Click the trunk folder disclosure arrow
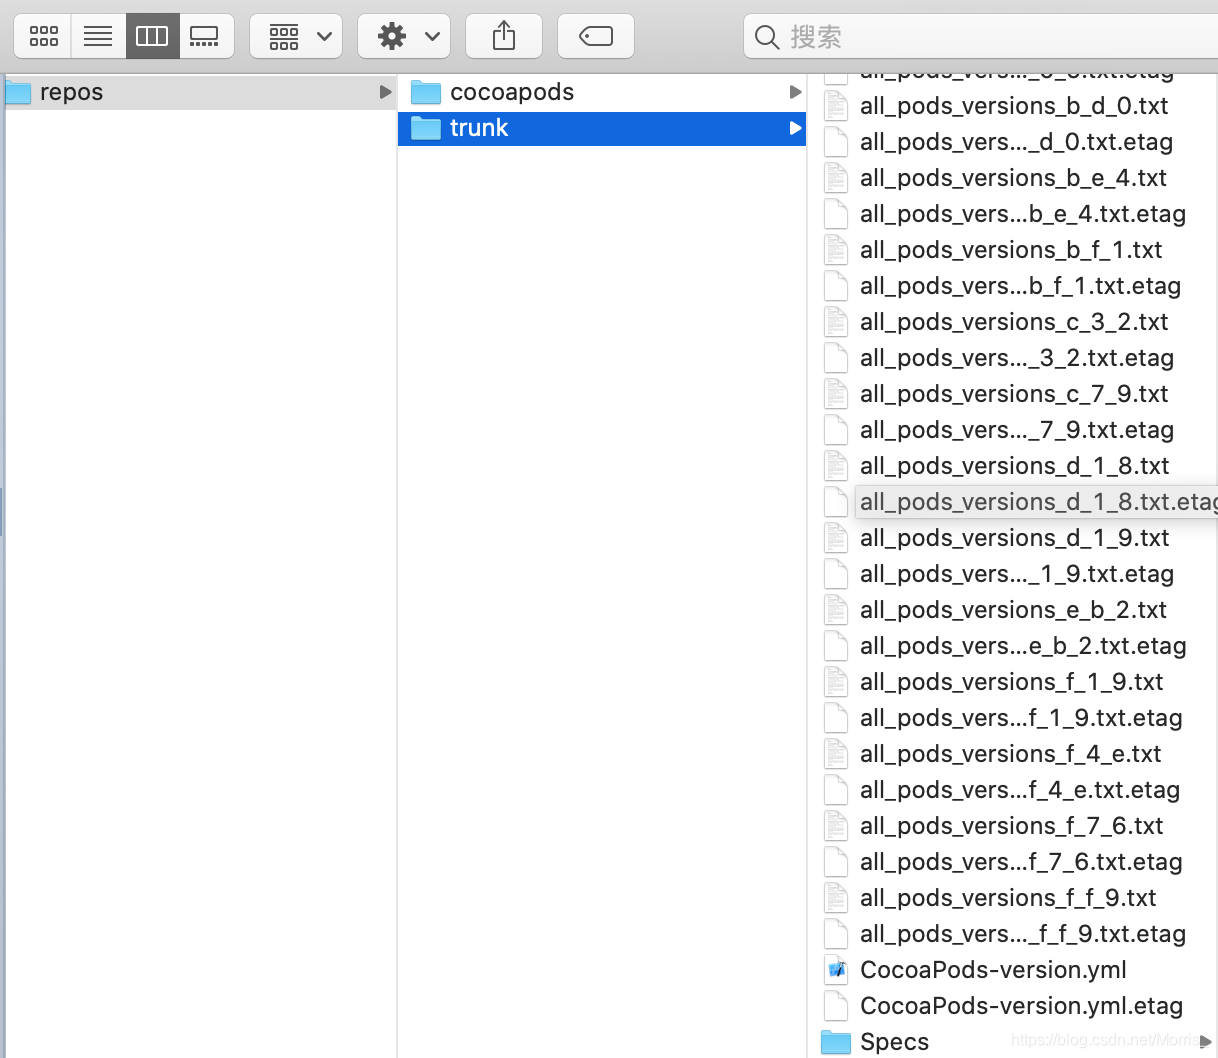The image size is (1218, 1058). pyautogui.click(x=795, y=128)
